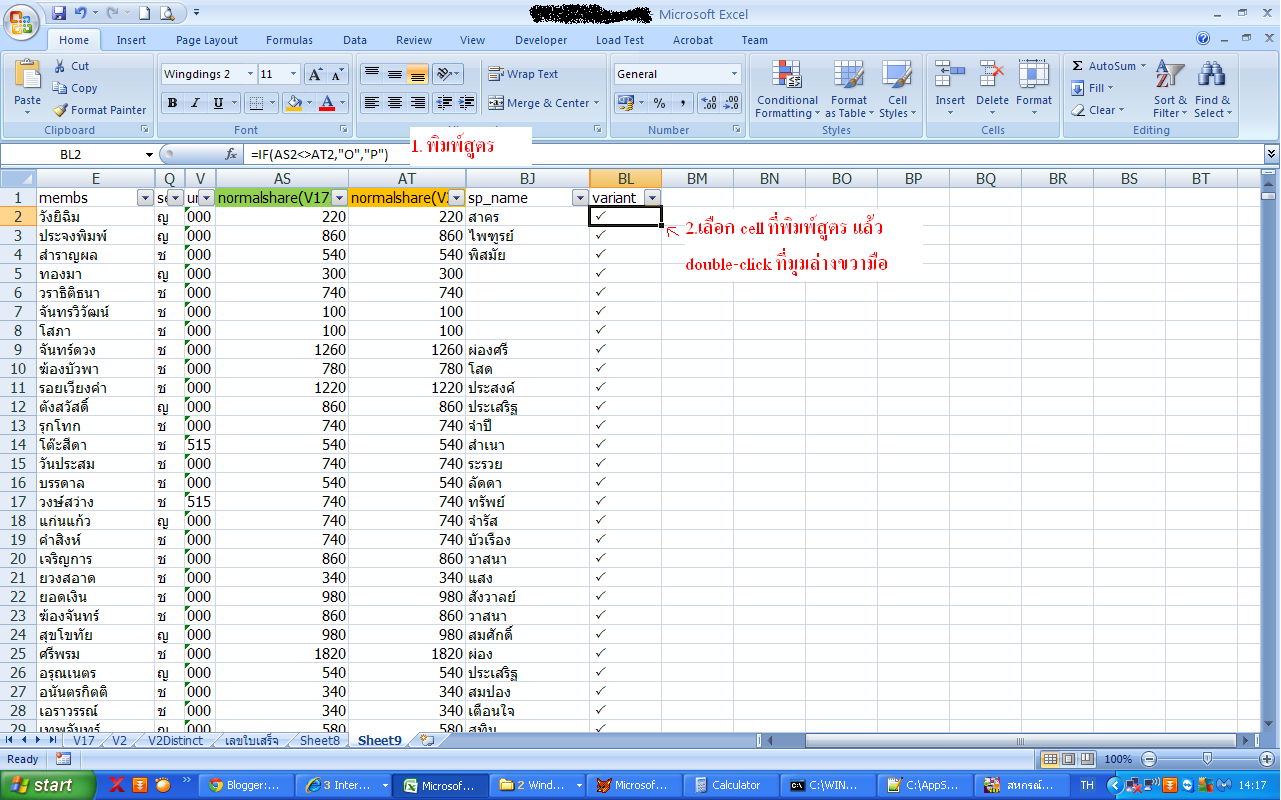The width and height of the screenshot is (1281, 800).
Task: Open filter dropdown for sp_name column
Action: 579,198
